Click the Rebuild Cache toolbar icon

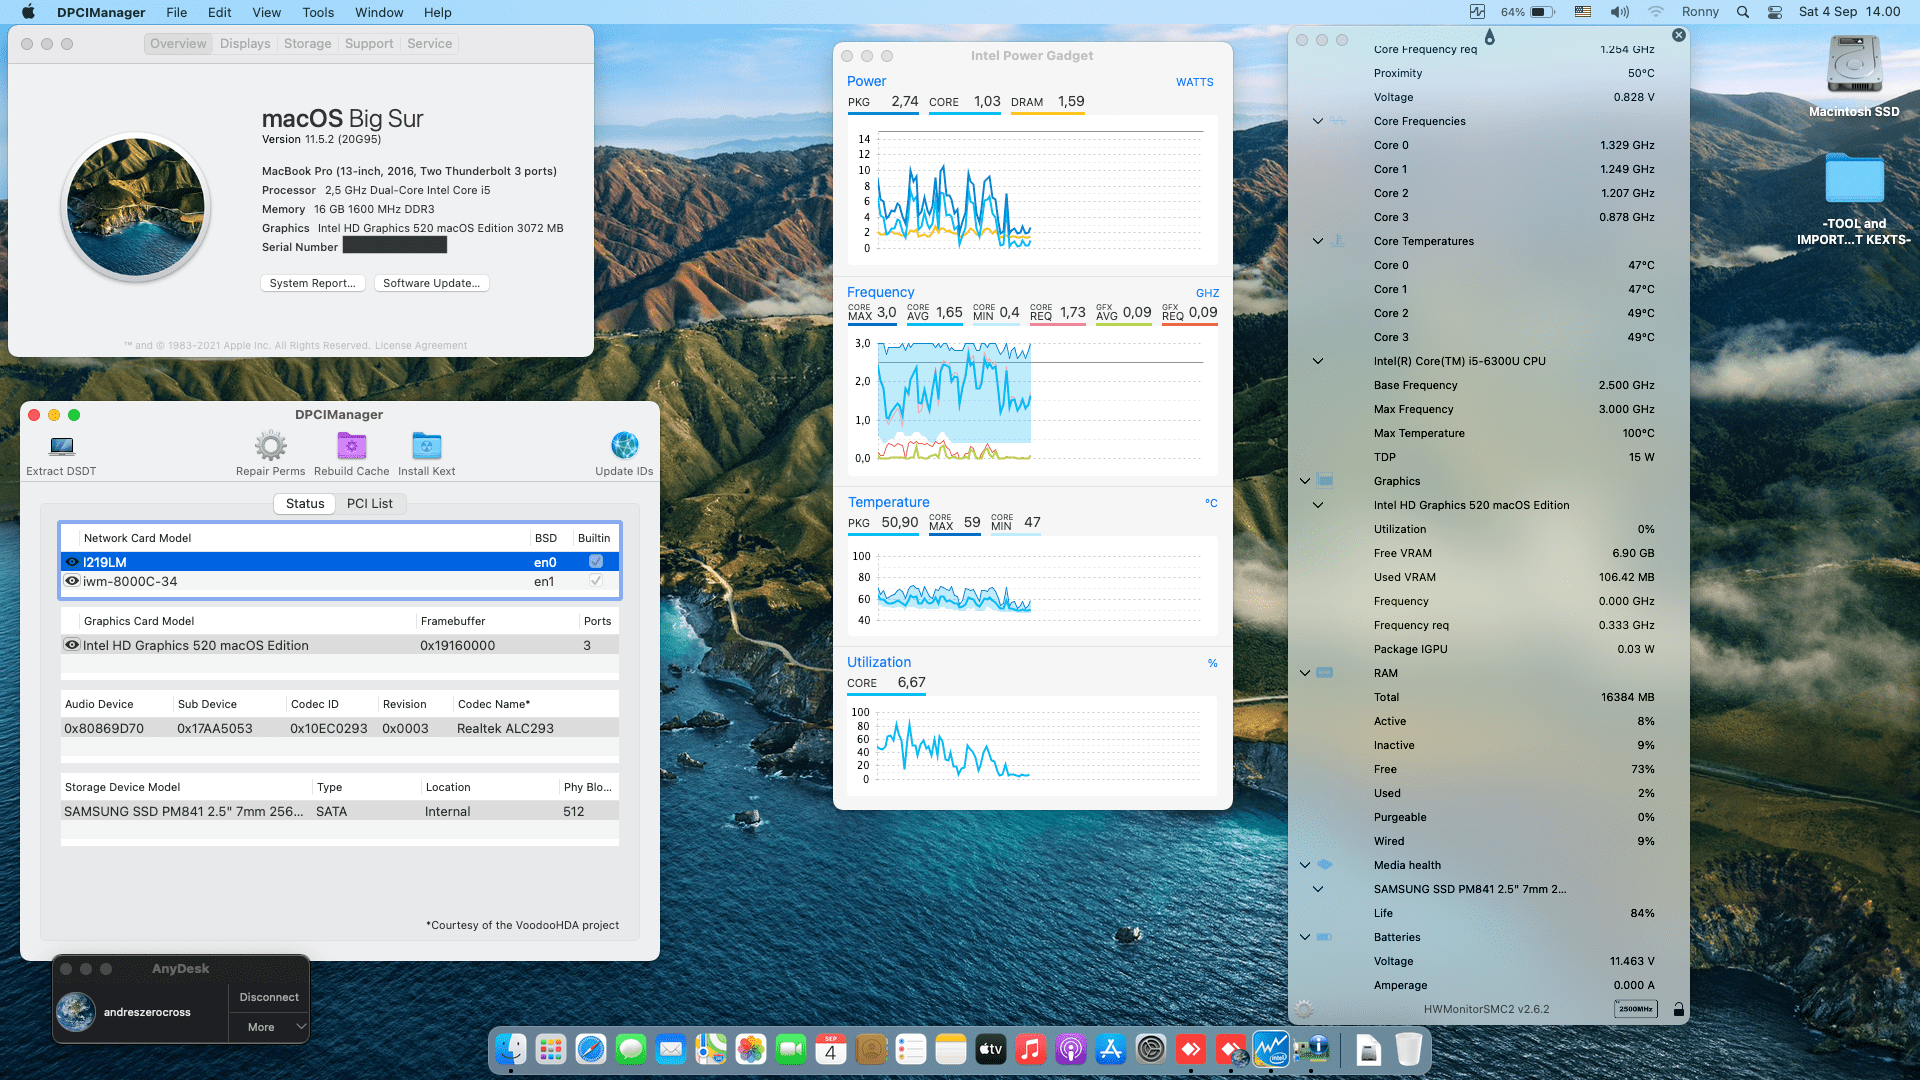(351, 445)
